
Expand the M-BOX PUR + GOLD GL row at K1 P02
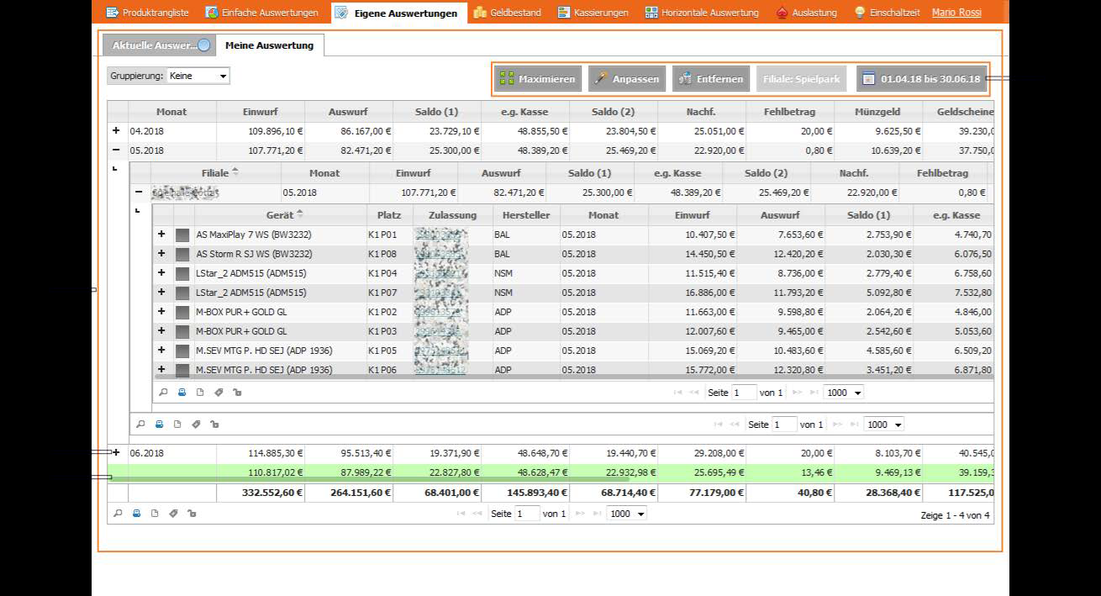pyautogui.click(x=161, y=312)
